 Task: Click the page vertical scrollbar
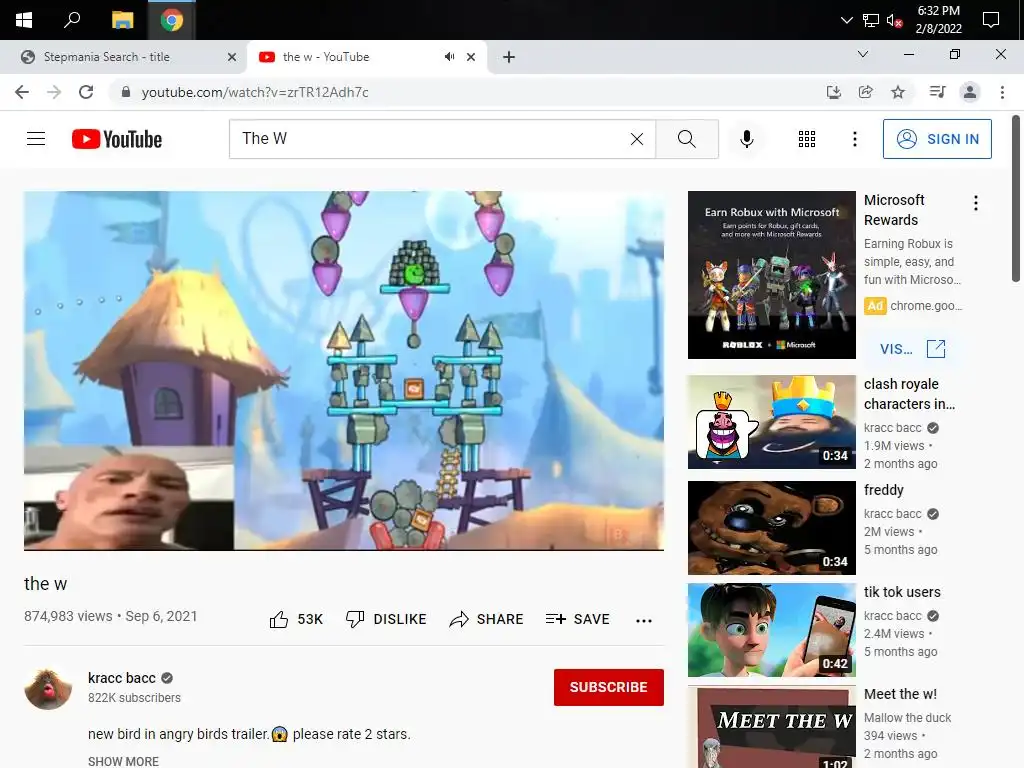pos(1016,198)
